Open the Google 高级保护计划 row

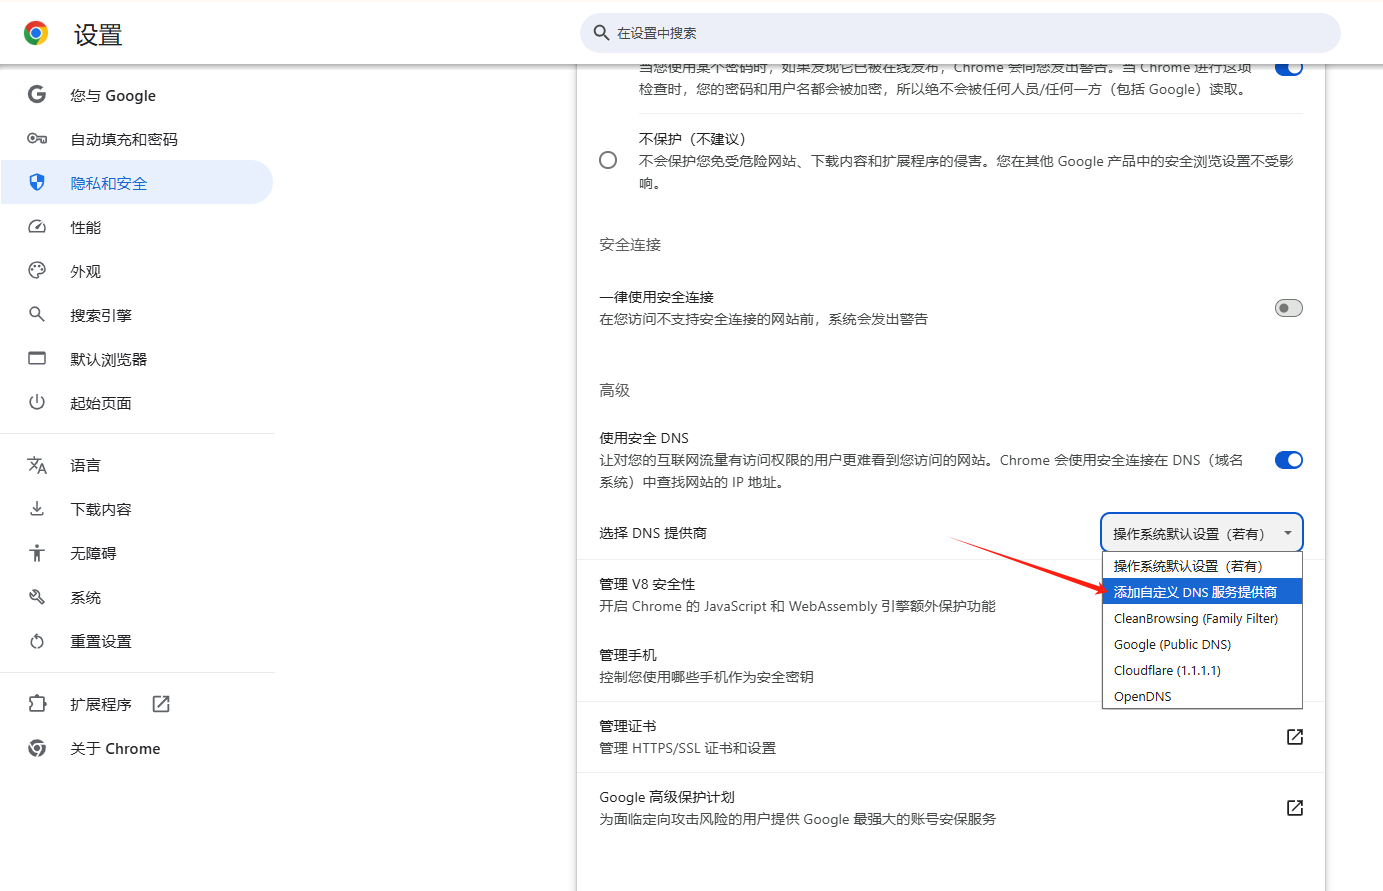(x=951, y=808)
